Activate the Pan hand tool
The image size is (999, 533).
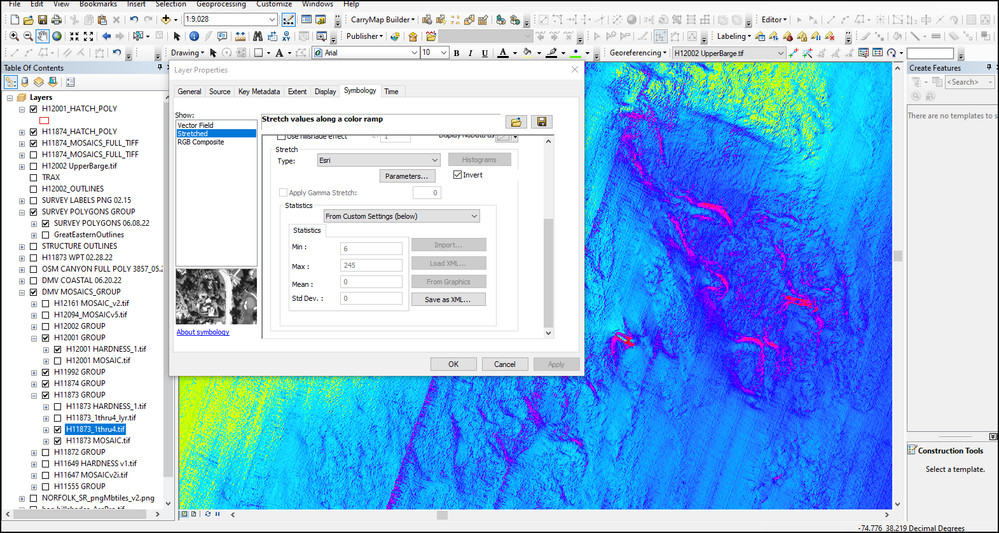(x=43, y=36)
